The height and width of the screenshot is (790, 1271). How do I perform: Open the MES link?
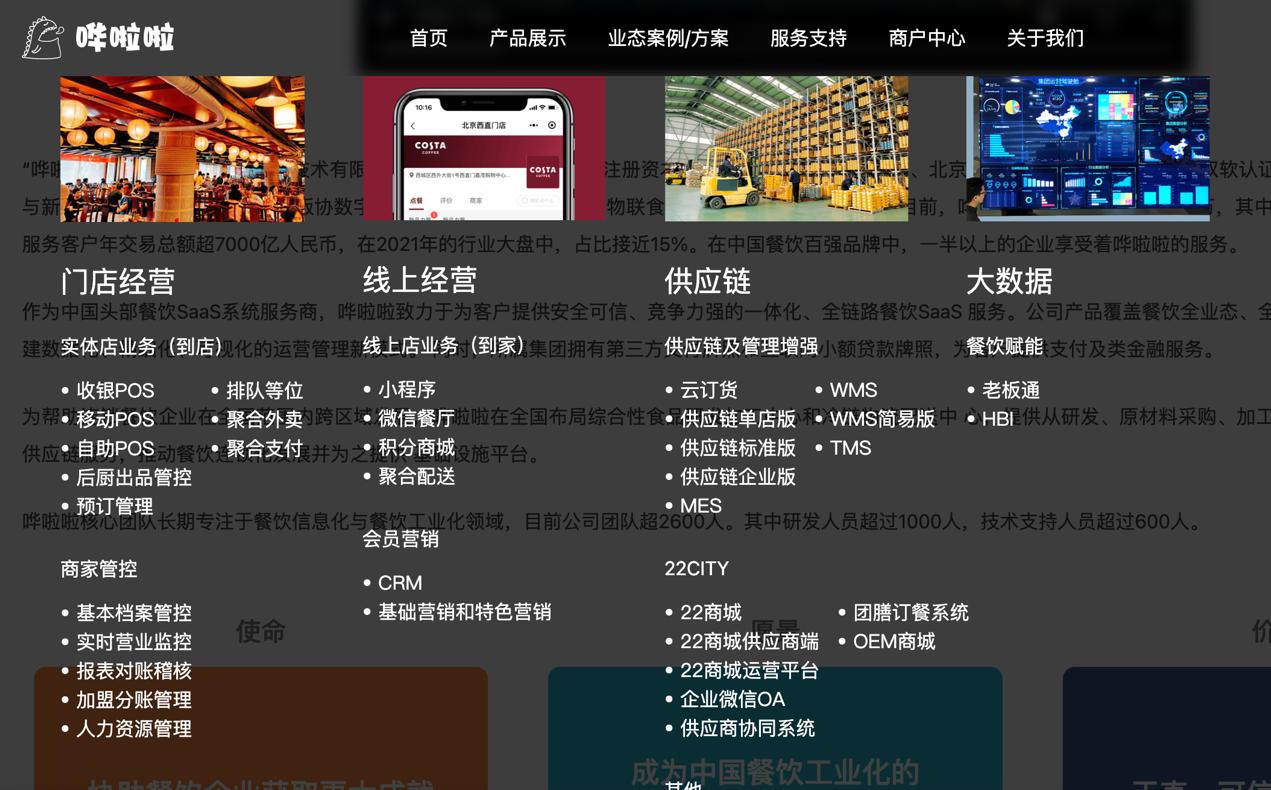(x=701, y=506)
